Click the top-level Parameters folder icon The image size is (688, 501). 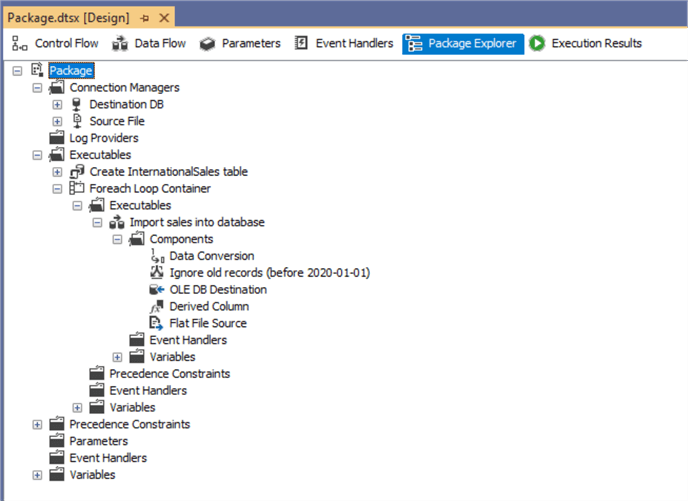tap(57, 441)
